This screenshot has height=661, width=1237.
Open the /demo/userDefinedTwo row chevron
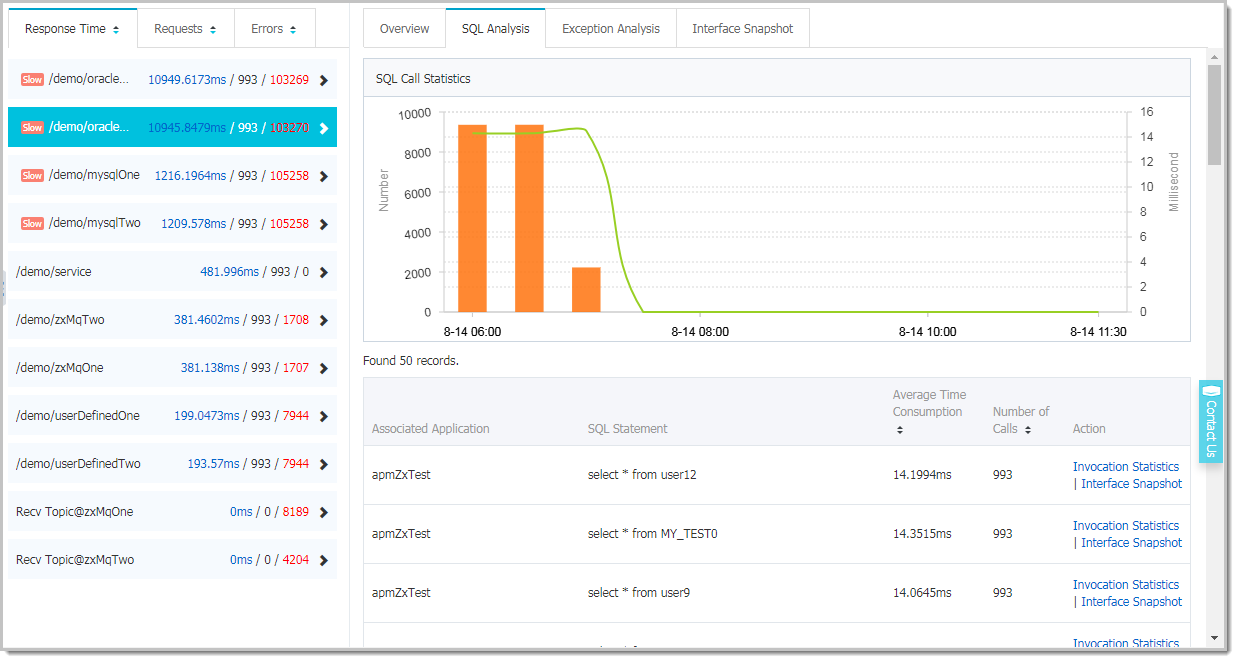click(323, 464)
